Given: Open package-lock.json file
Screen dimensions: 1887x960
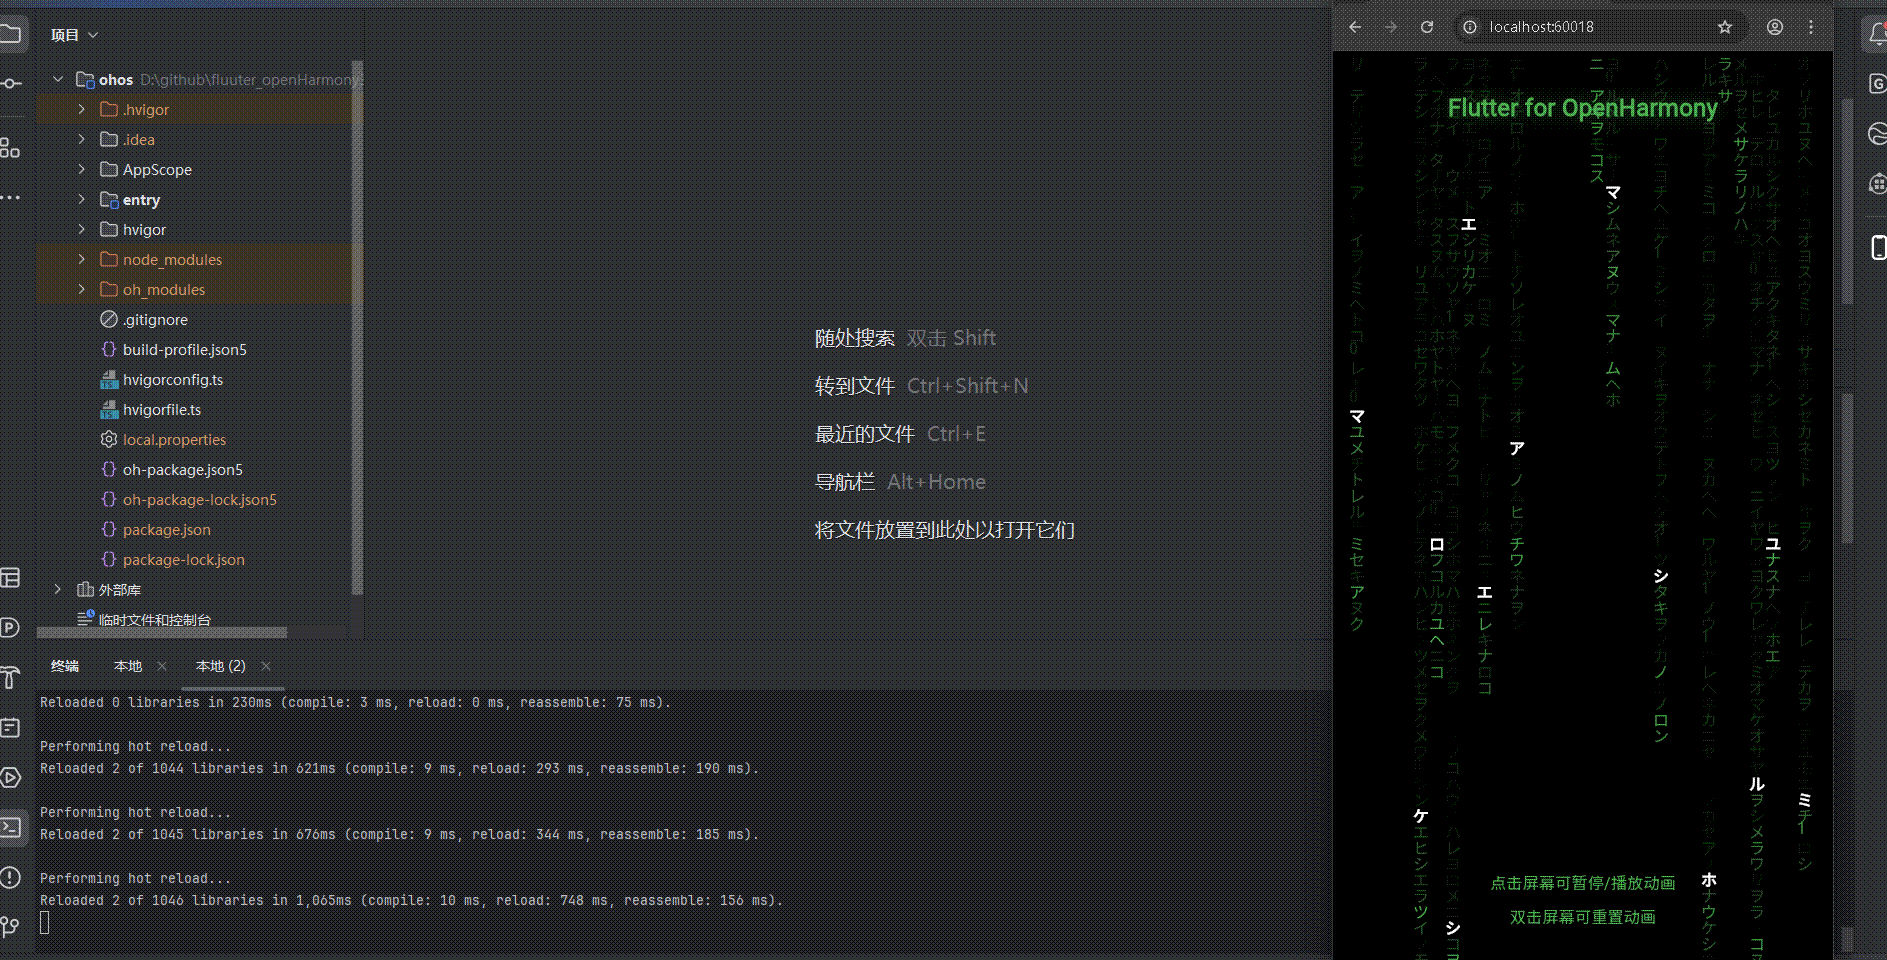Looking at the screenshot, I should coord(184,559).
